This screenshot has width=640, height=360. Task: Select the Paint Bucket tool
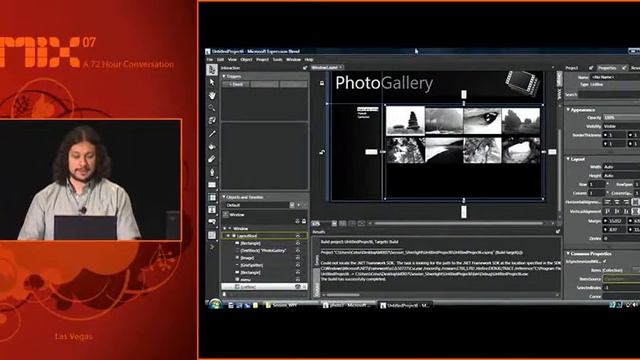pyautogui.click(x=212, y=146)
